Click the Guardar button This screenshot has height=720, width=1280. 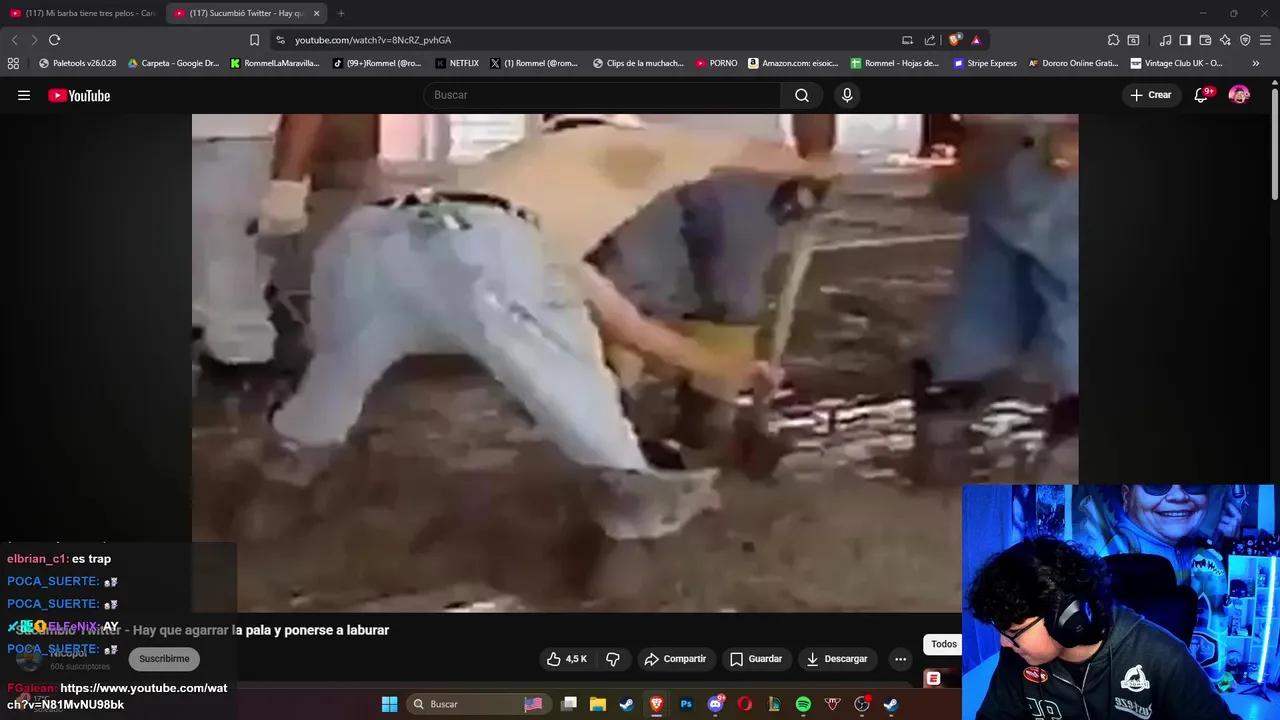[x=756, y=659]
